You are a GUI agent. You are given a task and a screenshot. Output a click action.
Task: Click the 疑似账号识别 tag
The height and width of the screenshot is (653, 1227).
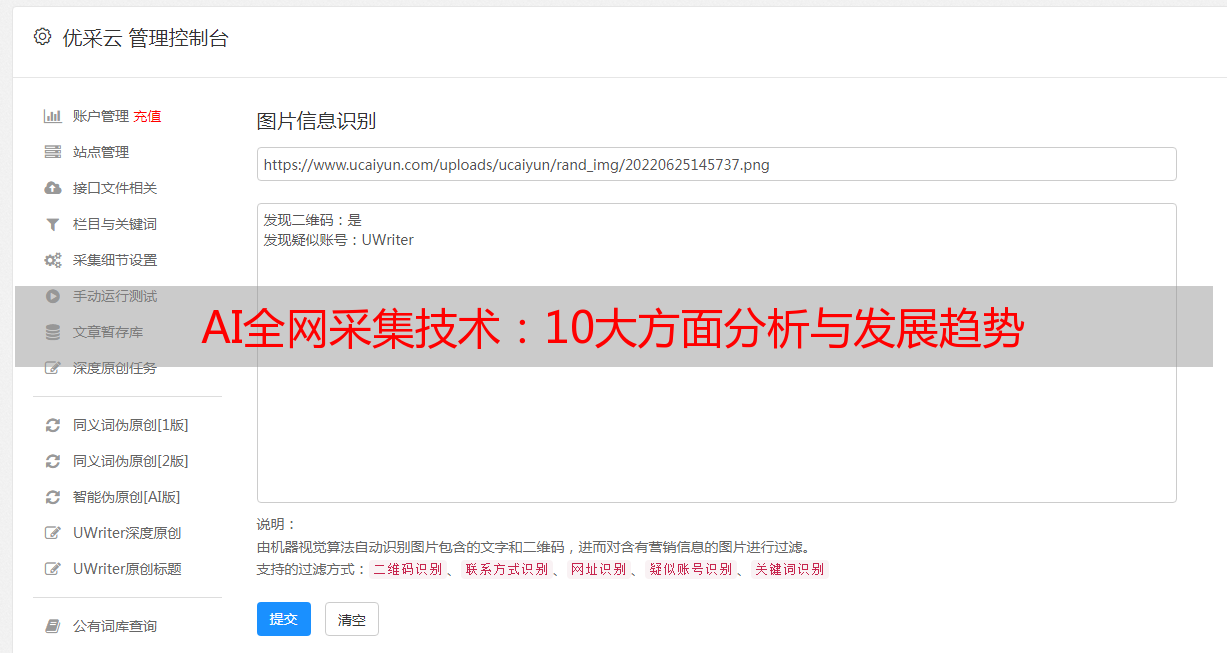[690, 569]
